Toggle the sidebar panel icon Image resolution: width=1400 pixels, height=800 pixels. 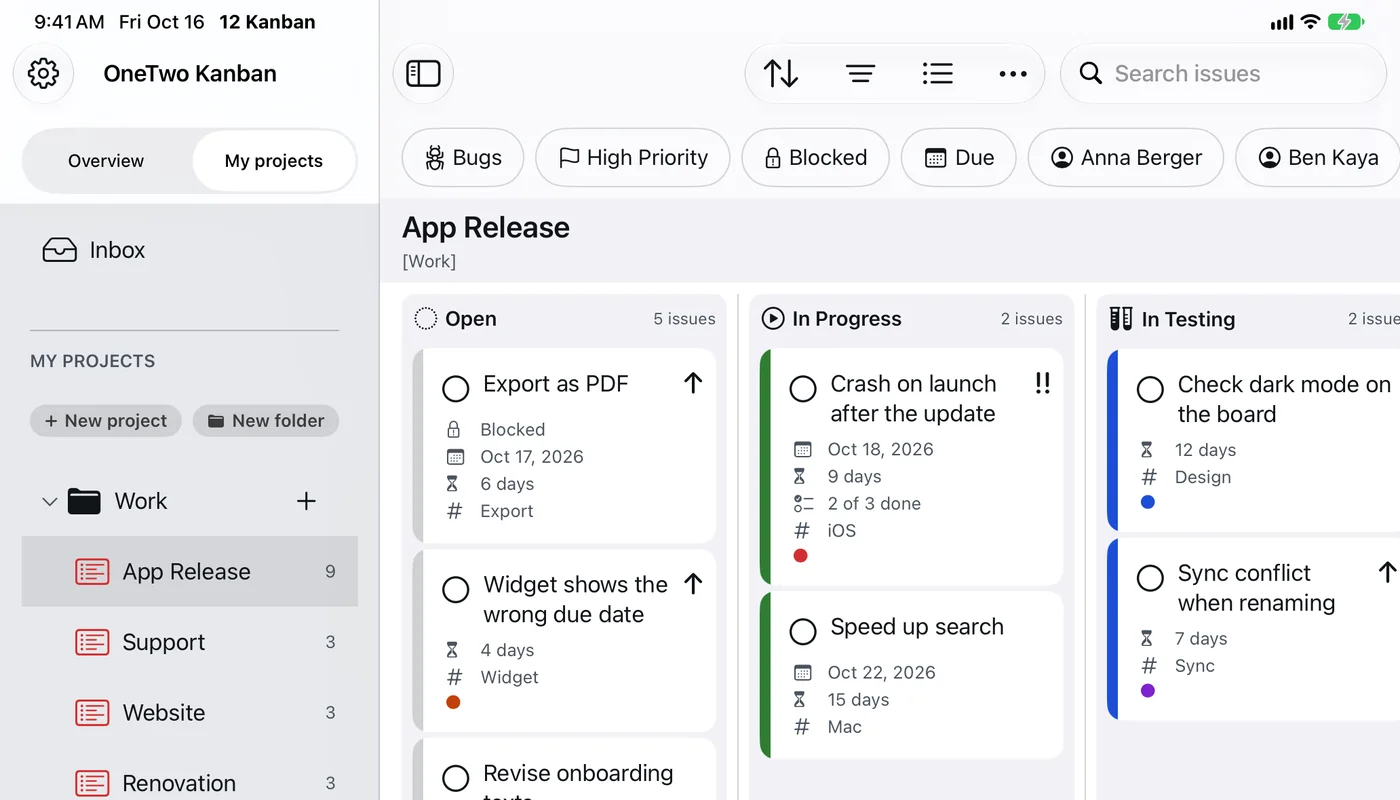click(x=423, y=73)
